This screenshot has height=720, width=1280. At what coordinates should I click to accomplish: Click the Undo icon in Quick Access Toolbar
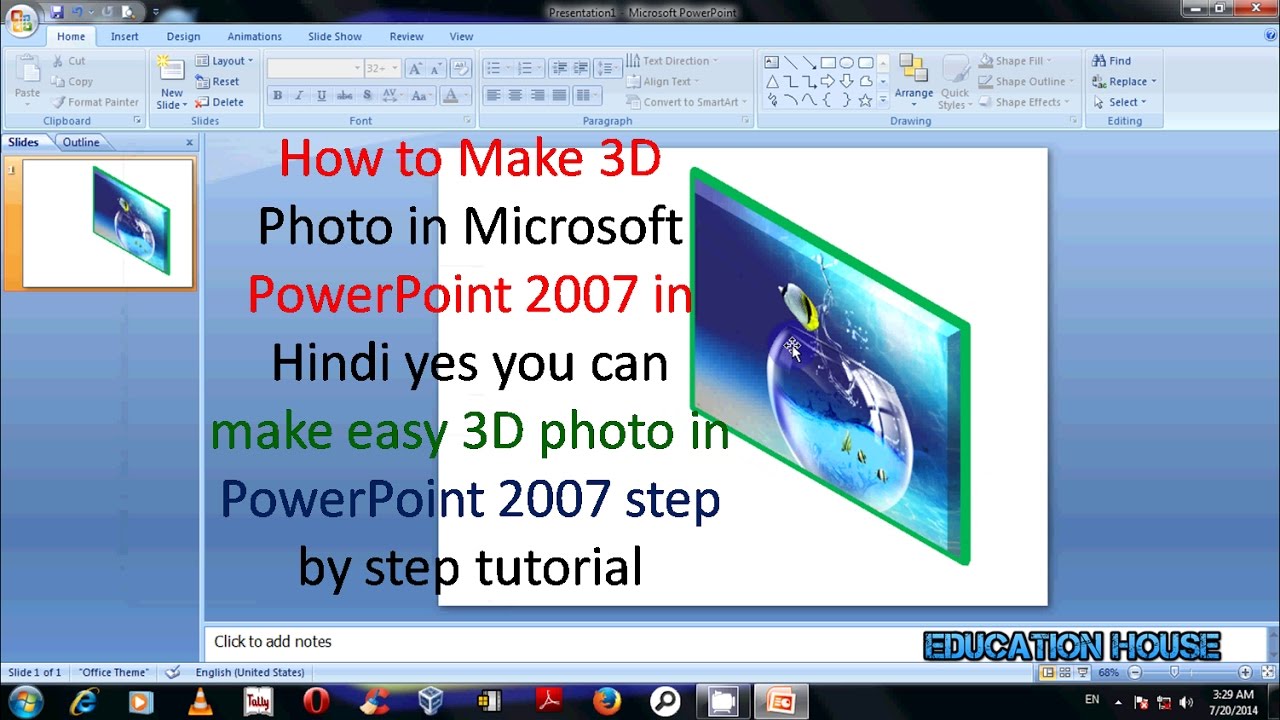click(x=77, y=12)
